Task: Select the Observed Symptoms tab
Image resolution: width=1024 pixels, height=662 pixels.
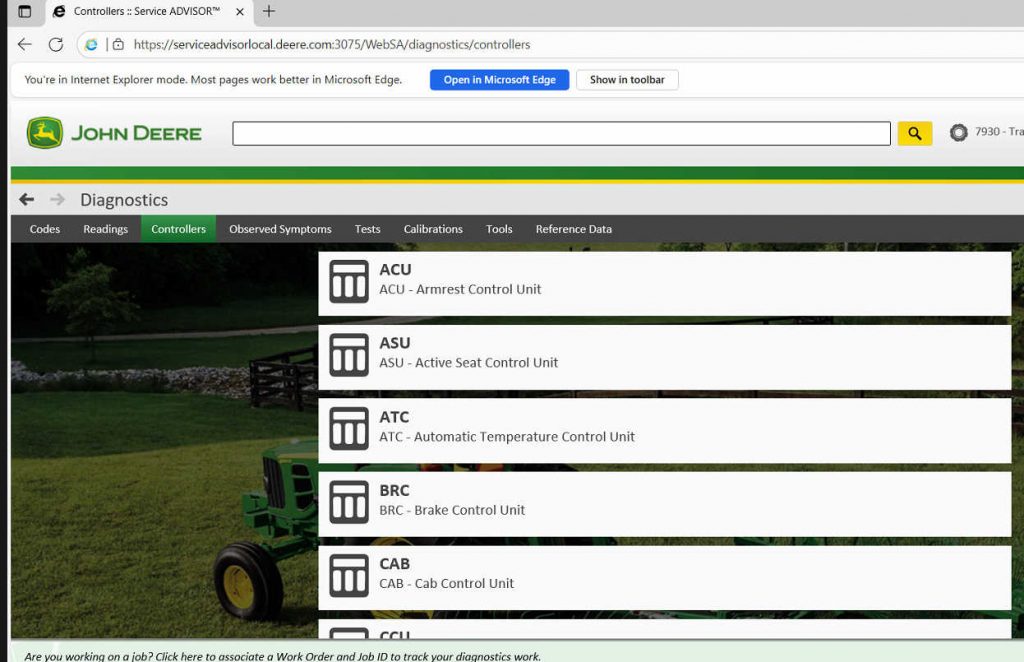Action: pos(280,229)
